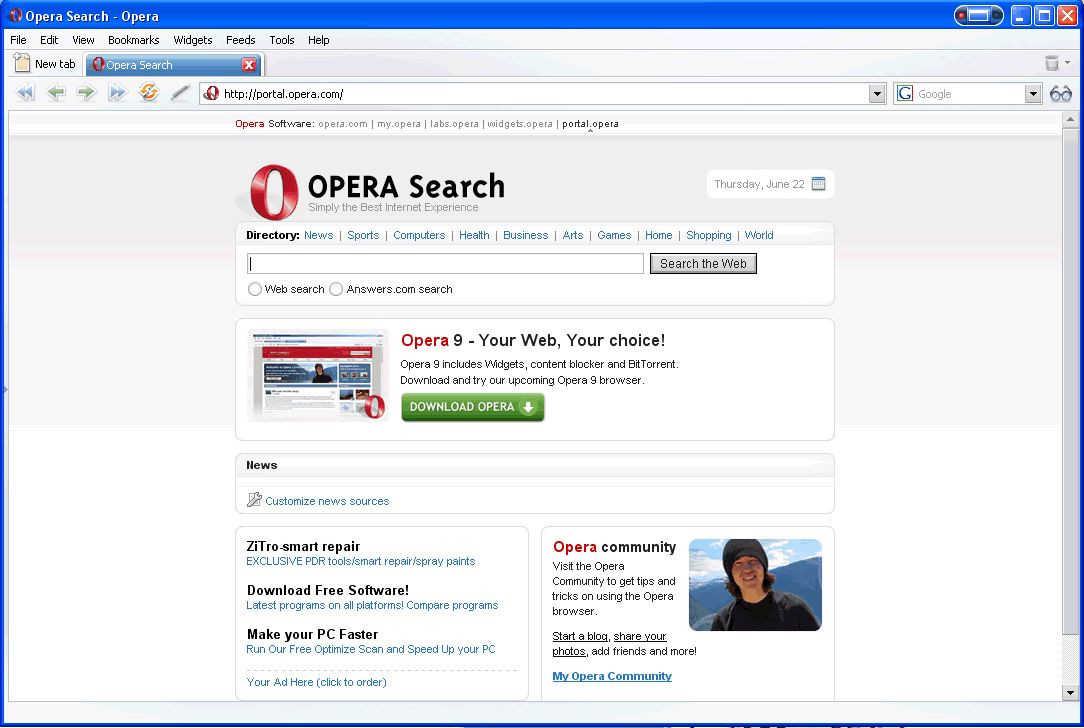The image size is (1084, 728).
Task: Go forward with the Forward arrow
Action: click(86, 93)
